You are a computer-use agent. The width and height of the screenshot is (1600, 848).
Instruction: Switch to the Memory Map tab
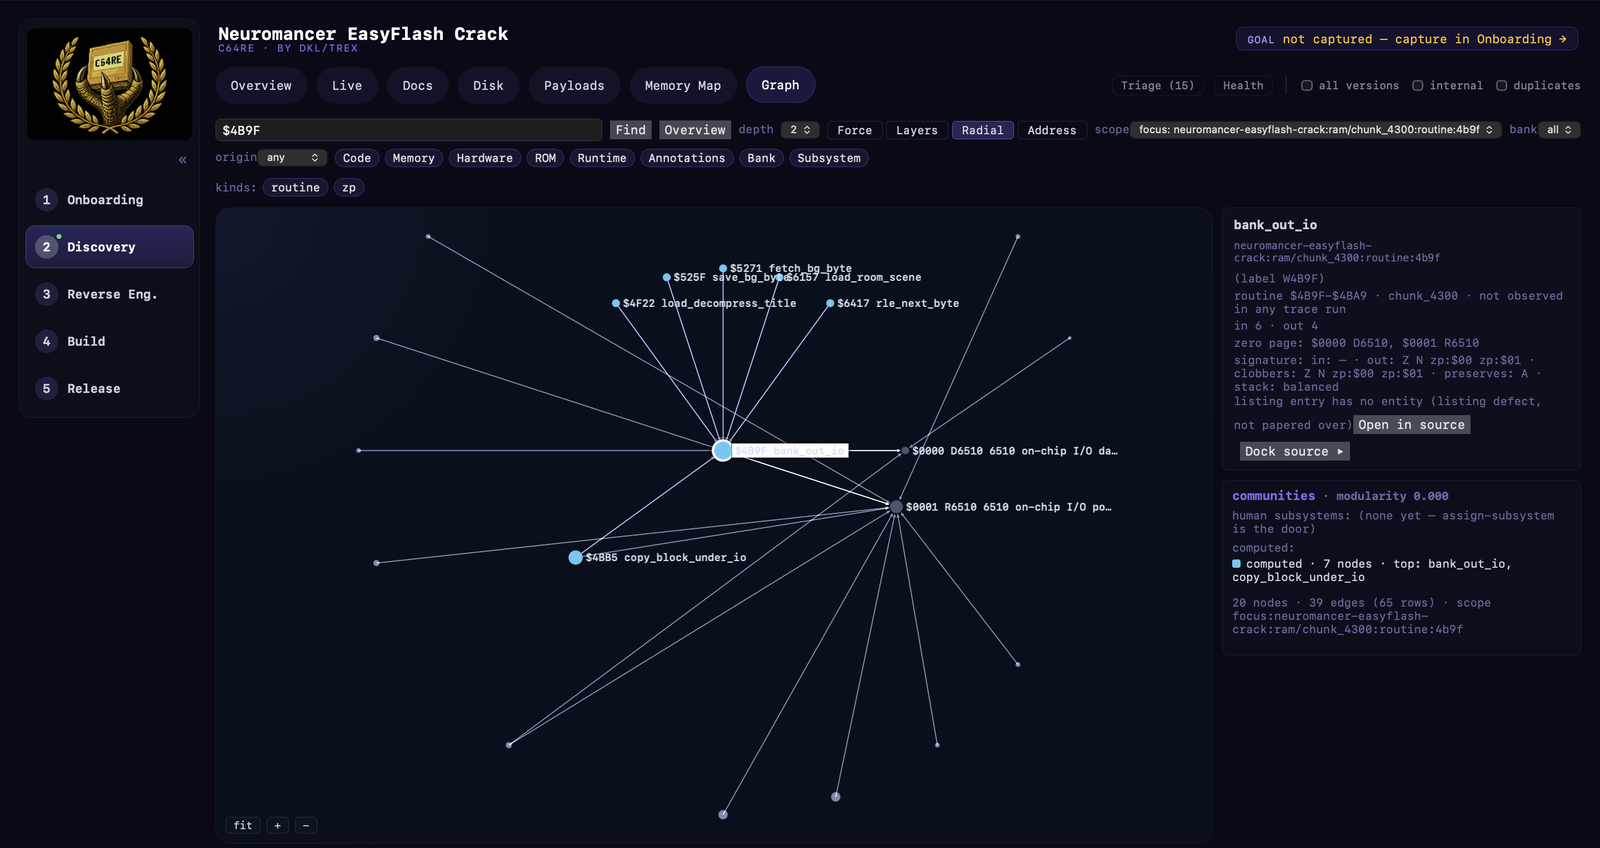coord(683,85)
